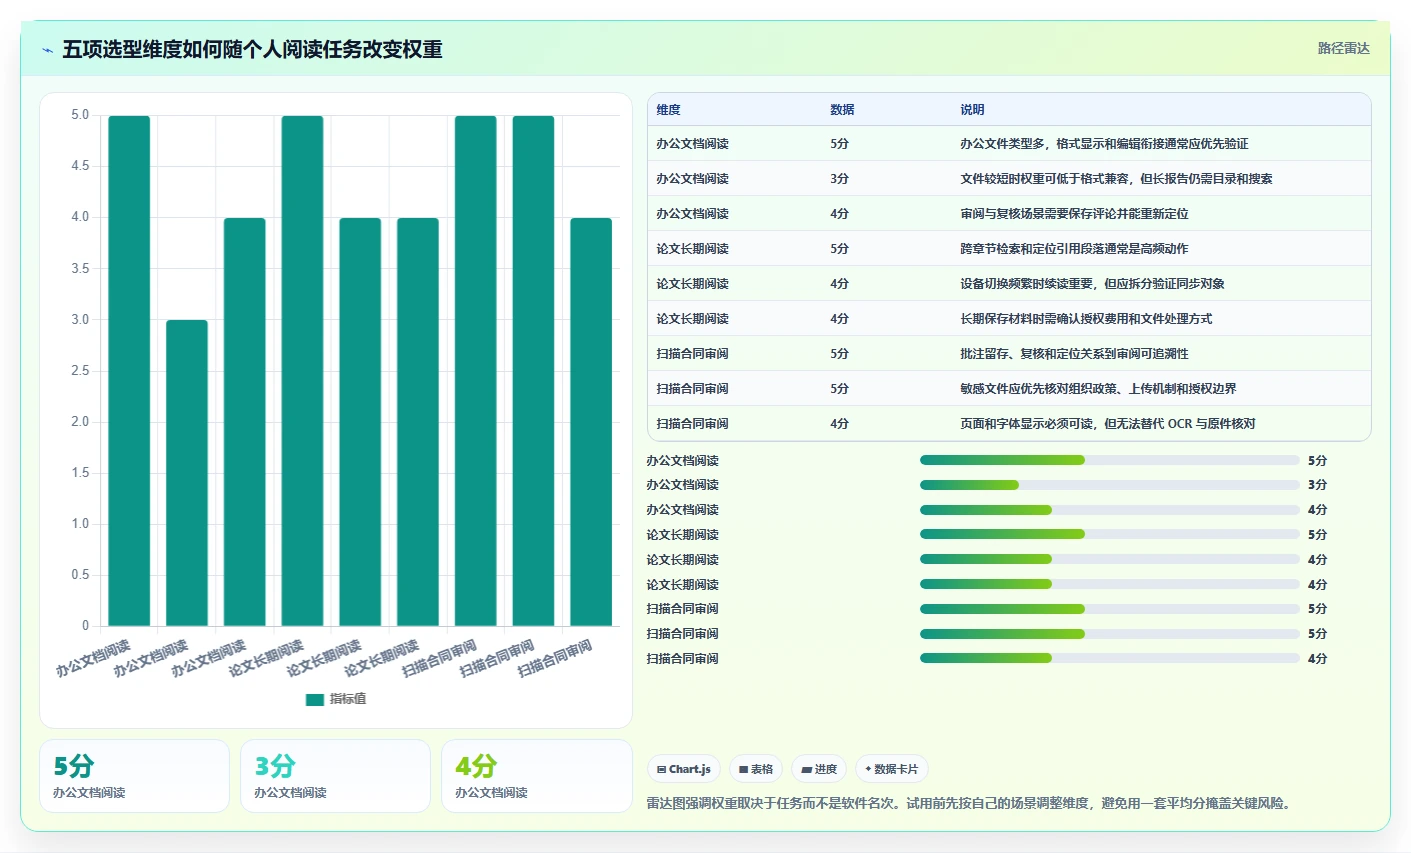The height and width of the screenshot is (853, 1411).
Task: Click the 0.5 label on the y-axis
Action: tap(80, 575)
